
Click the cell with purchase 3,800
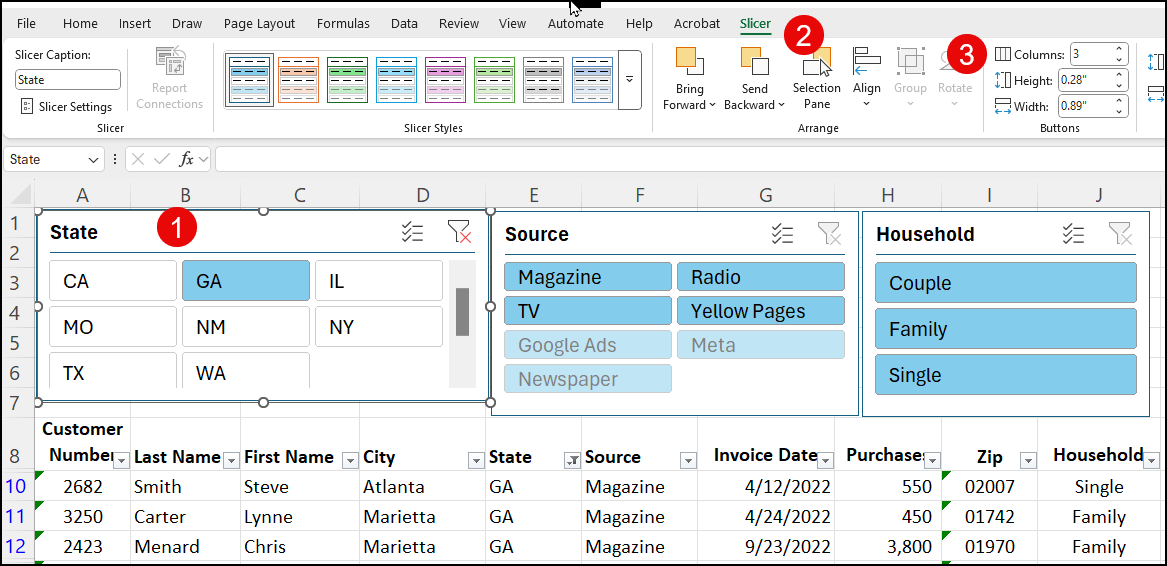pos(888,547)
